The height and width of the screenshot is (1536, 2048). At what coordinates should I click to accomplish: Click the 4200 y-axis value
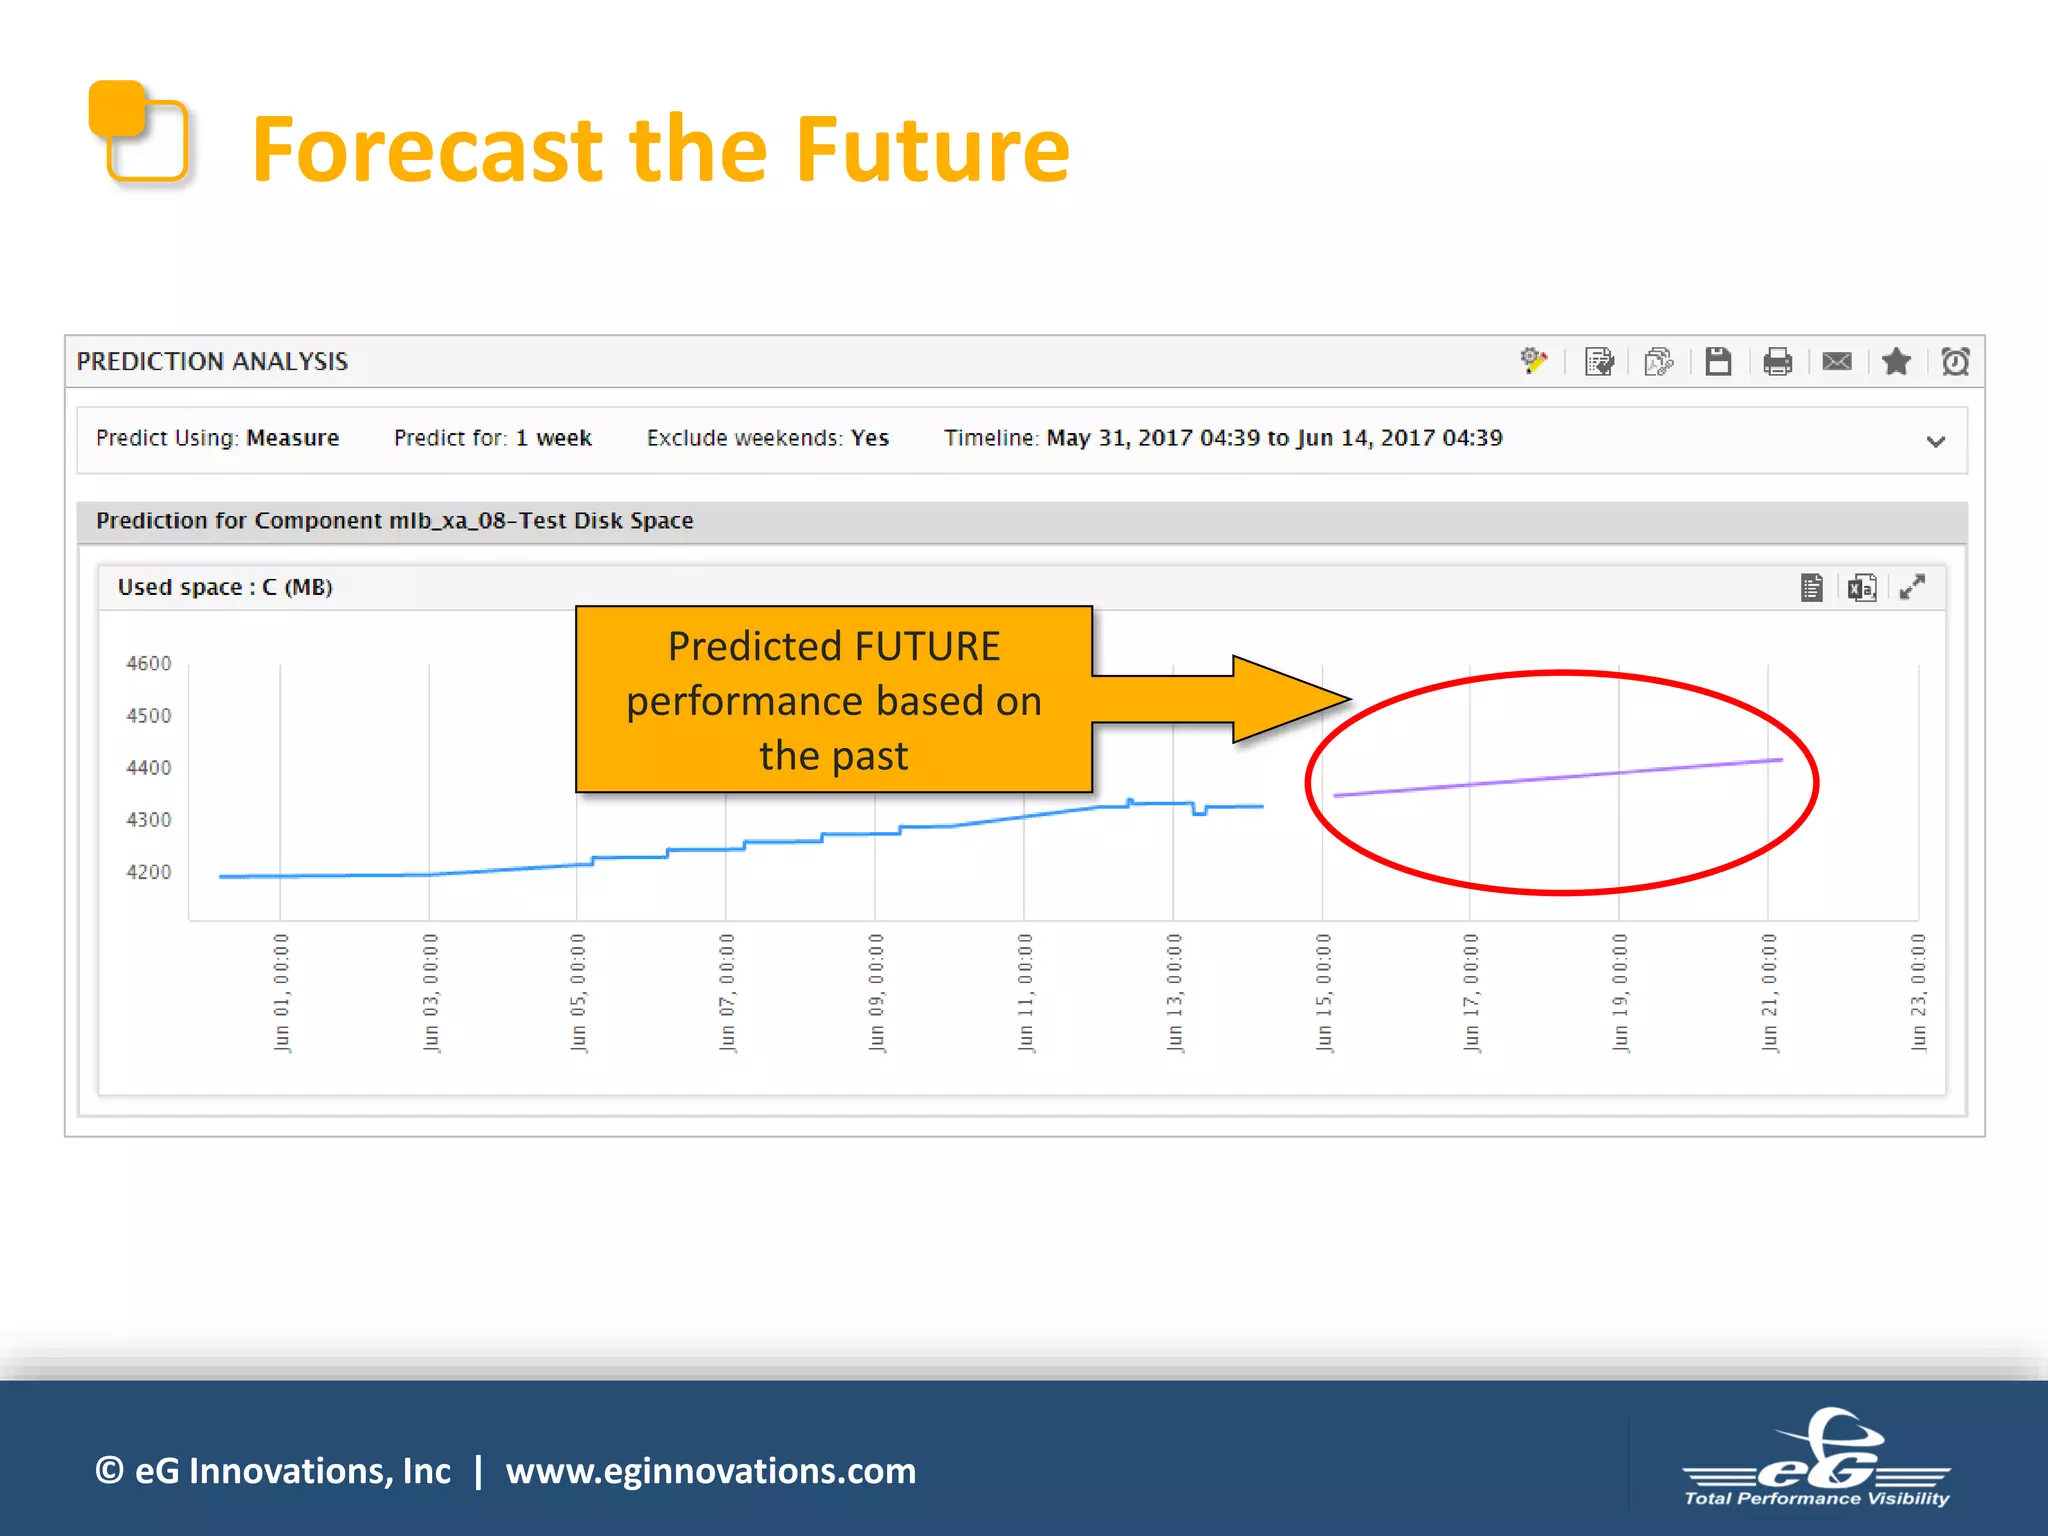click(x=149, y=872)
